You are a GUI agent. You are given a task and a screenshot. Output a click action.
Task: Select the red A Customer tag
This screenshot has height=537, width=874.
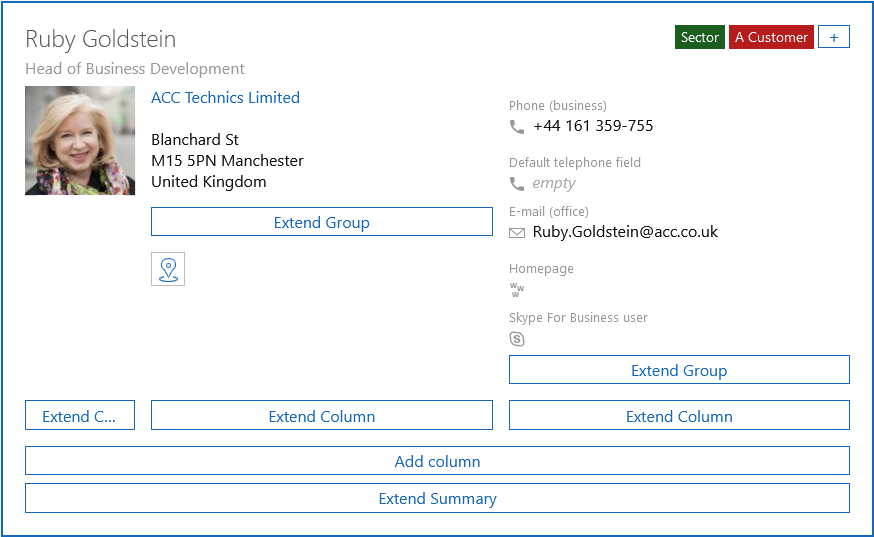[x=771, y=37]
